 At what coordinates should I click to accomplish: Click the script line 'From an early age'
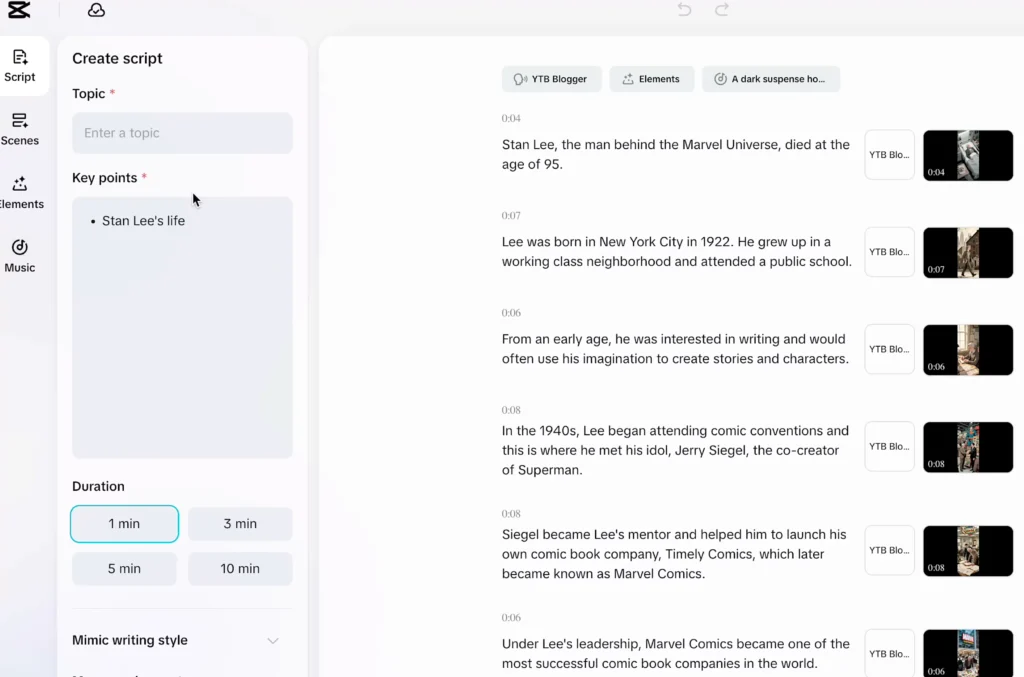pos(675,349)
